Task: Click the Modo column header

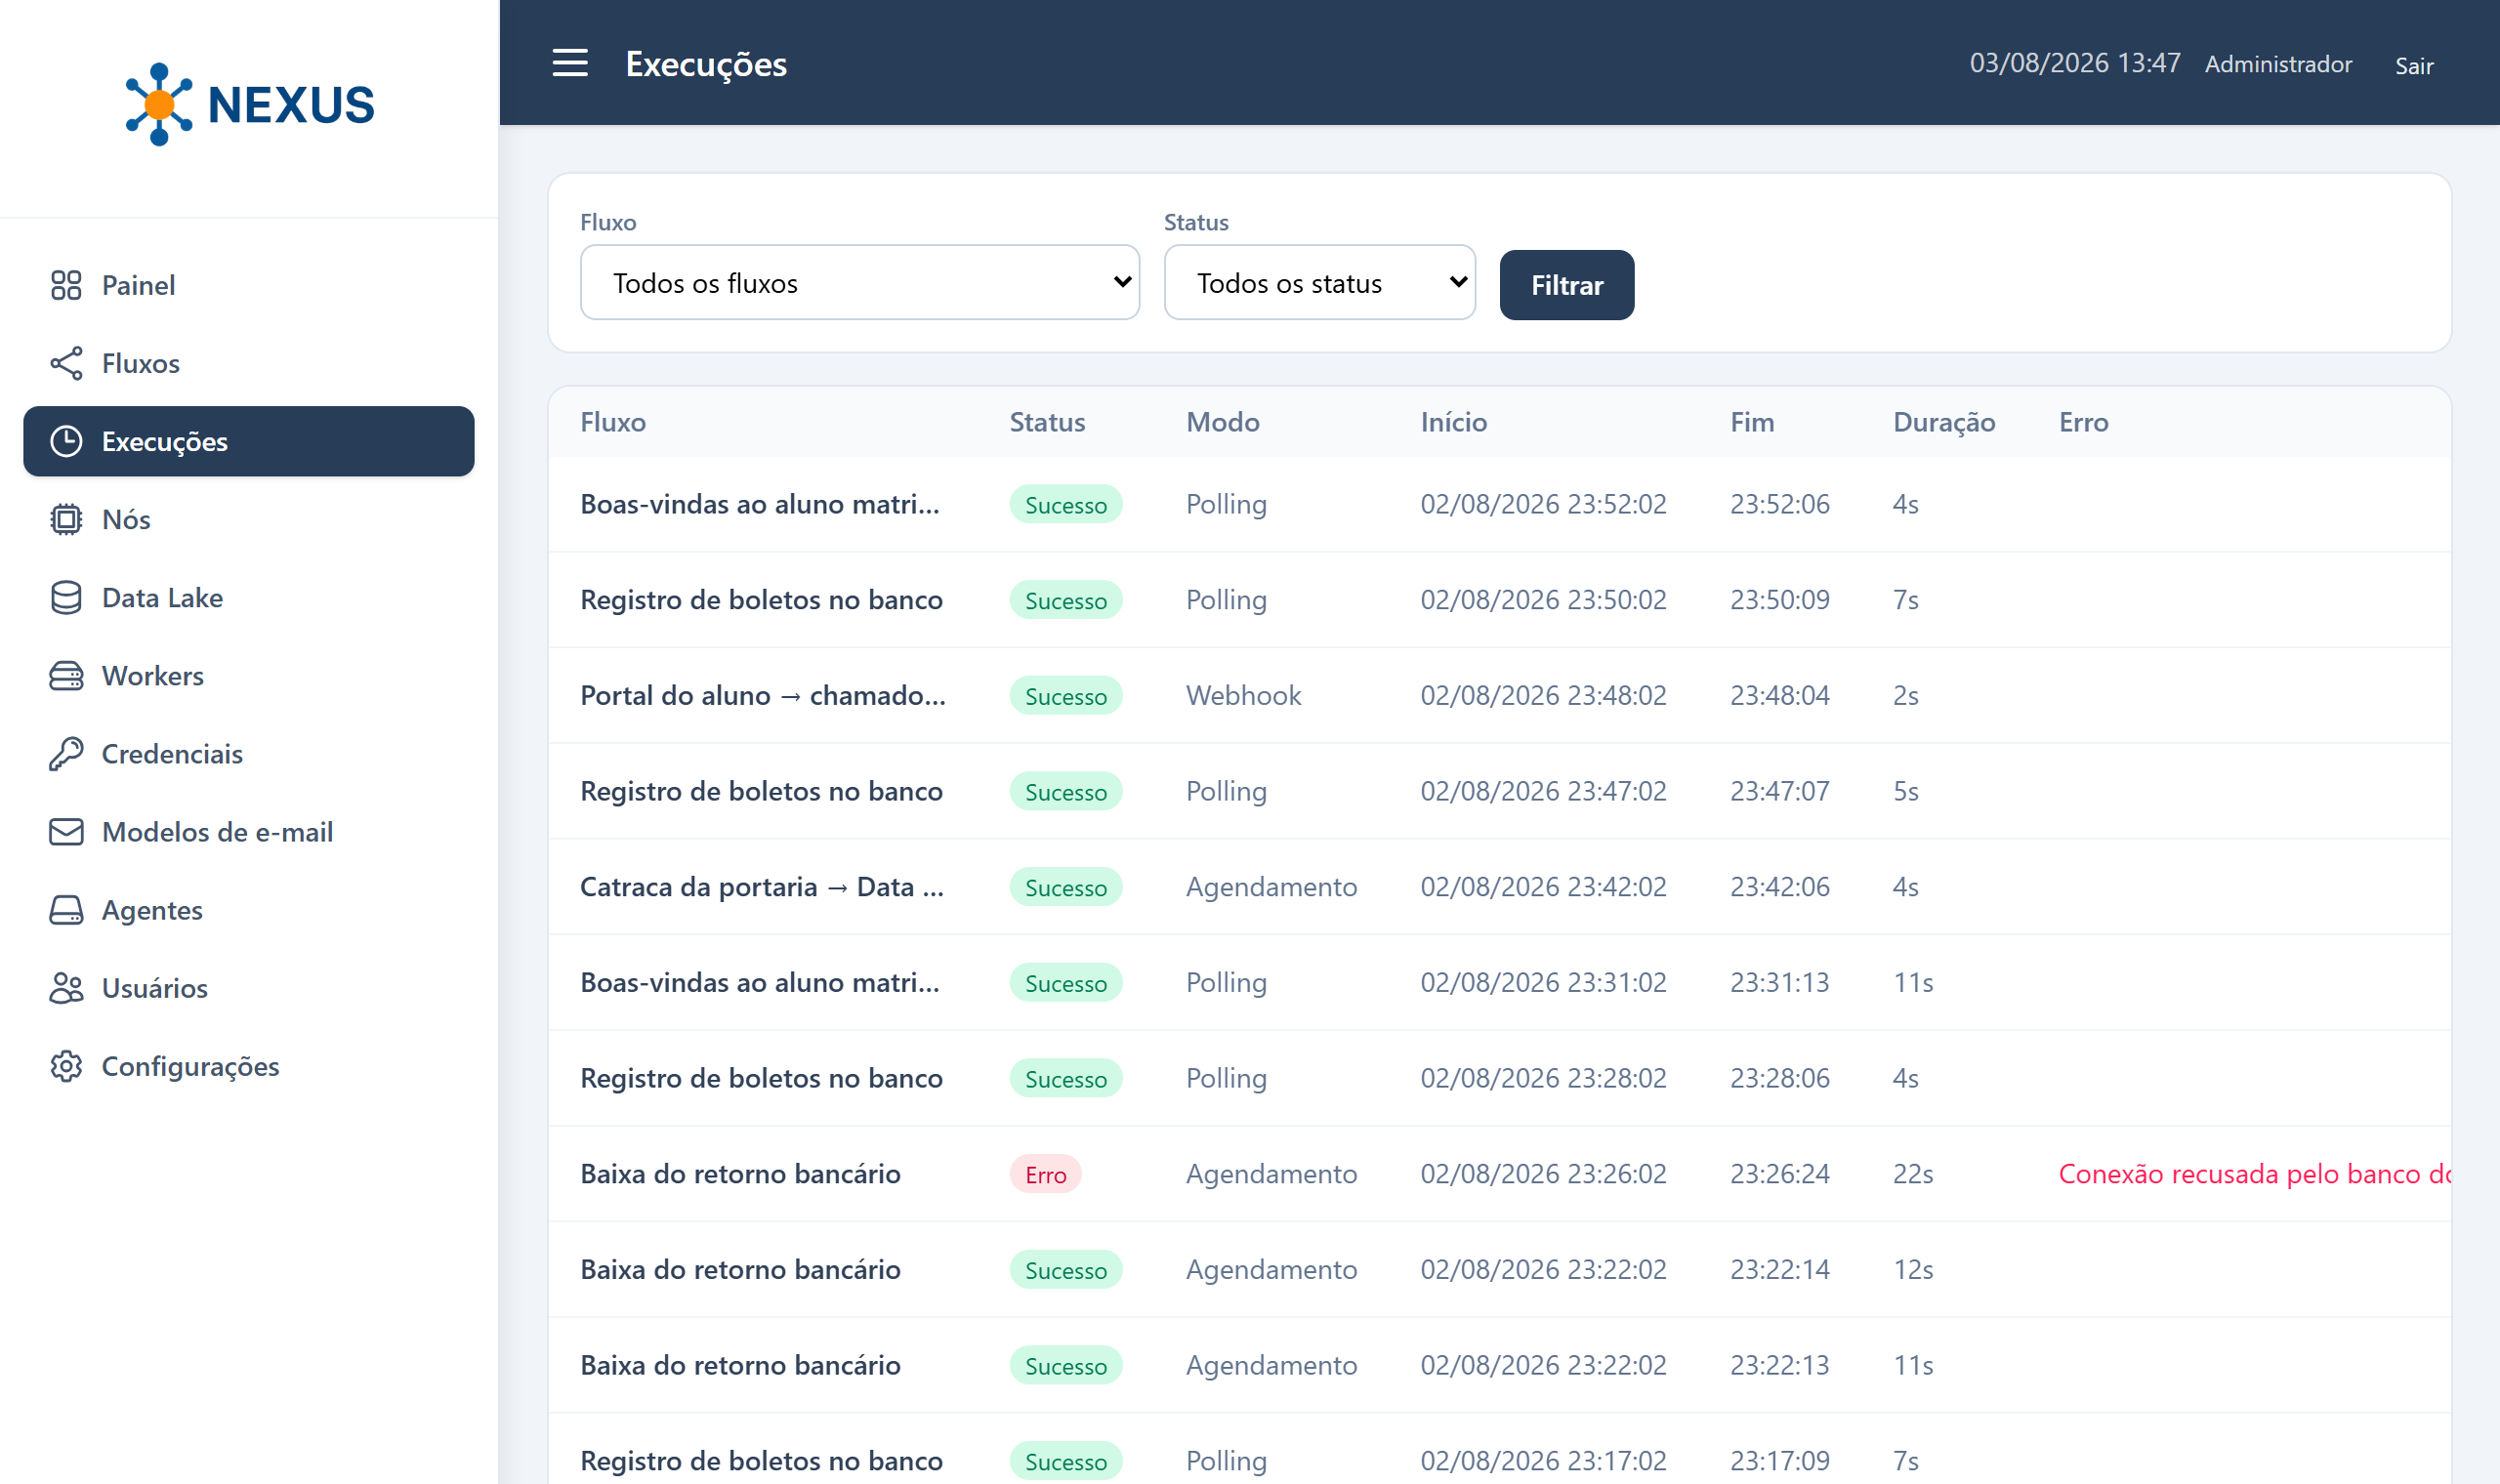Action: coord(1222,422)
